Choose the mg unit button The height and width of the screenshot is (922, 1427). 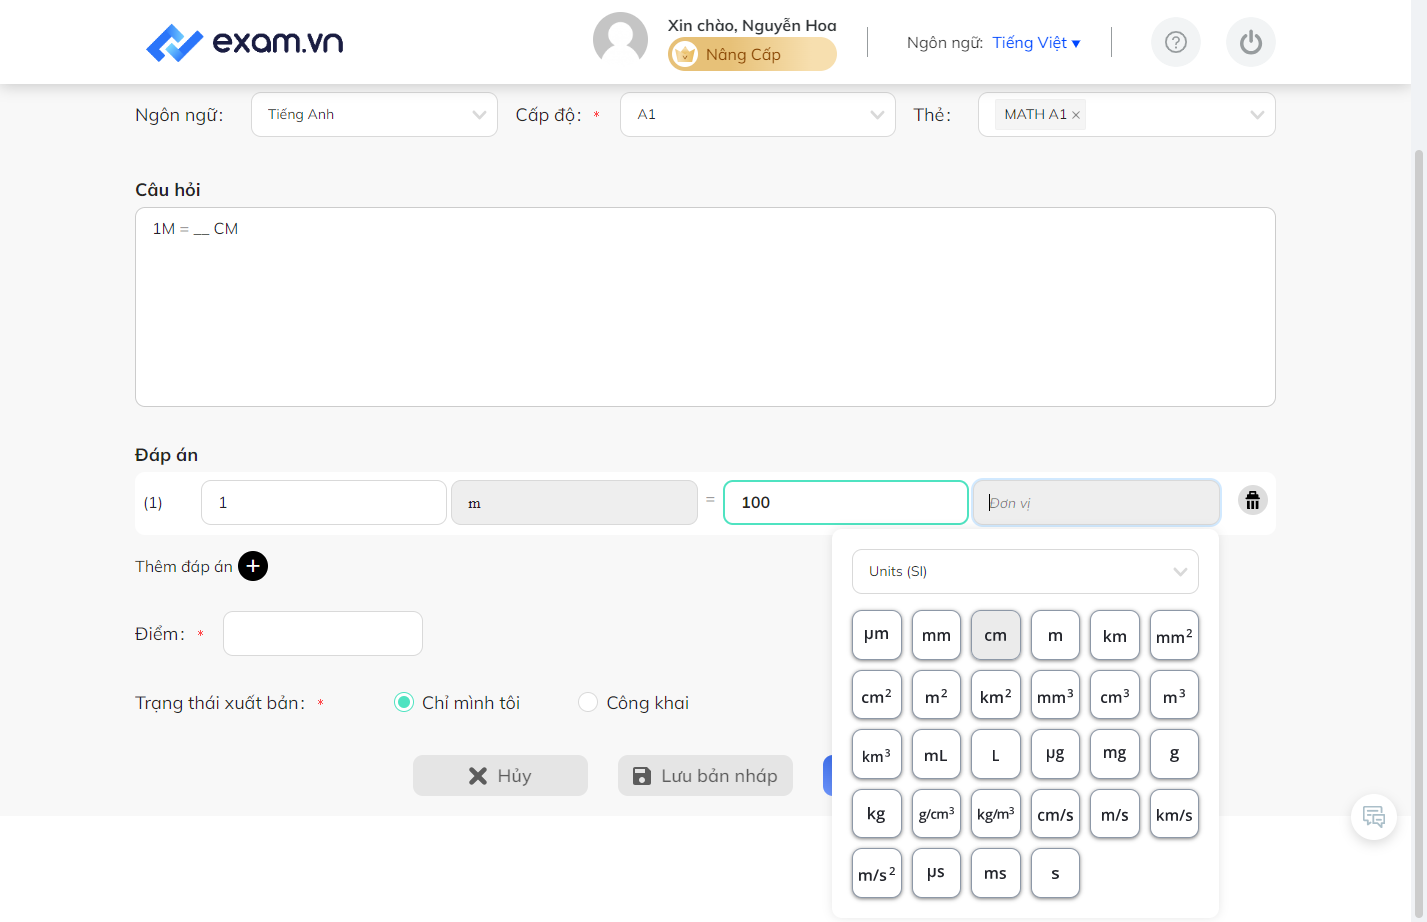click(1115, 754)
